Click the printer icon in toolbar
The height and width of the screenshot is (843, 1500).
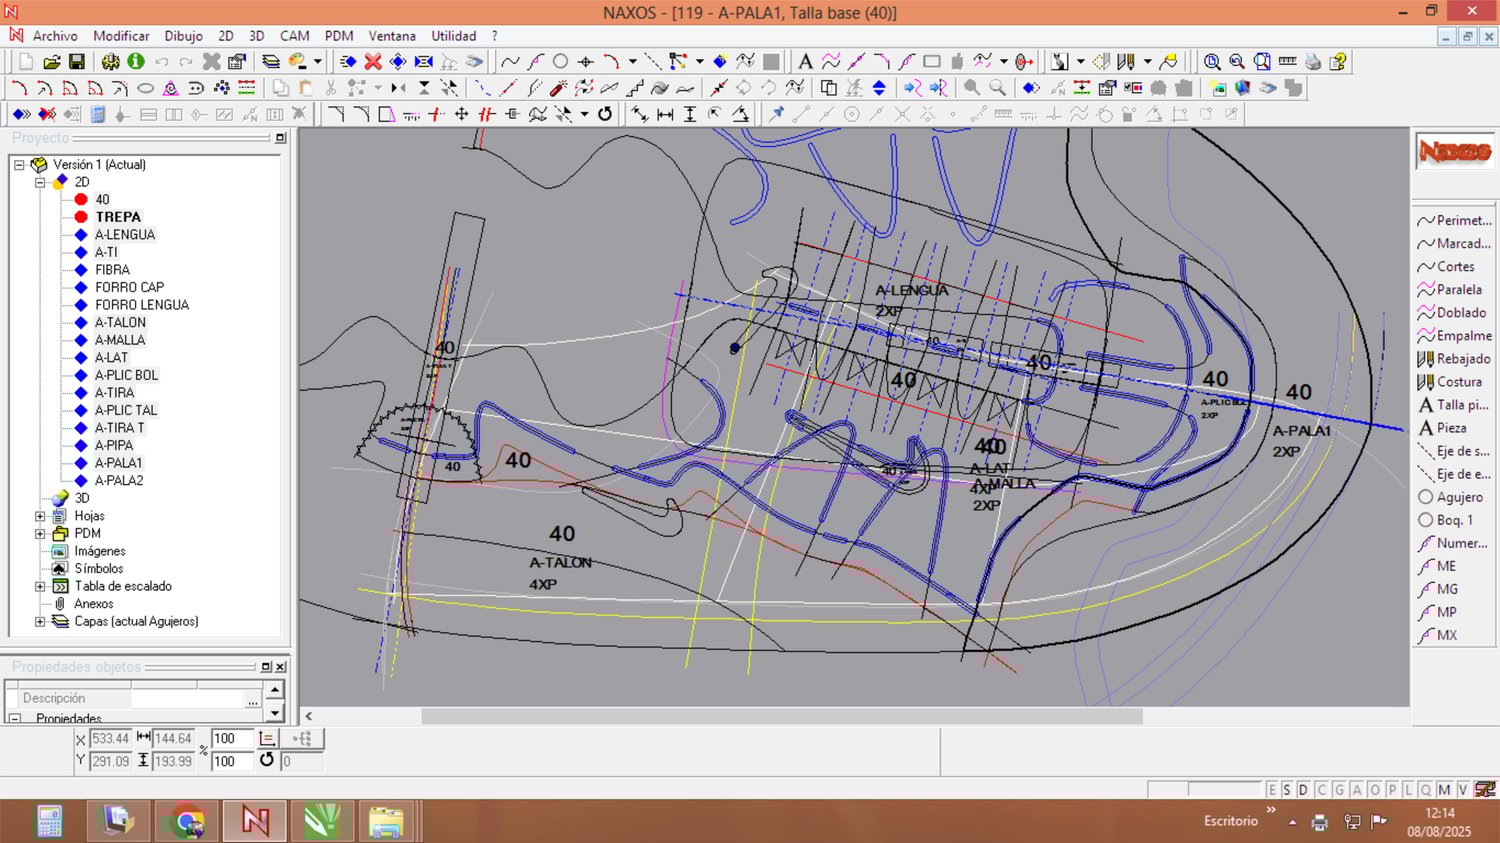click(x=1313, y=62)
